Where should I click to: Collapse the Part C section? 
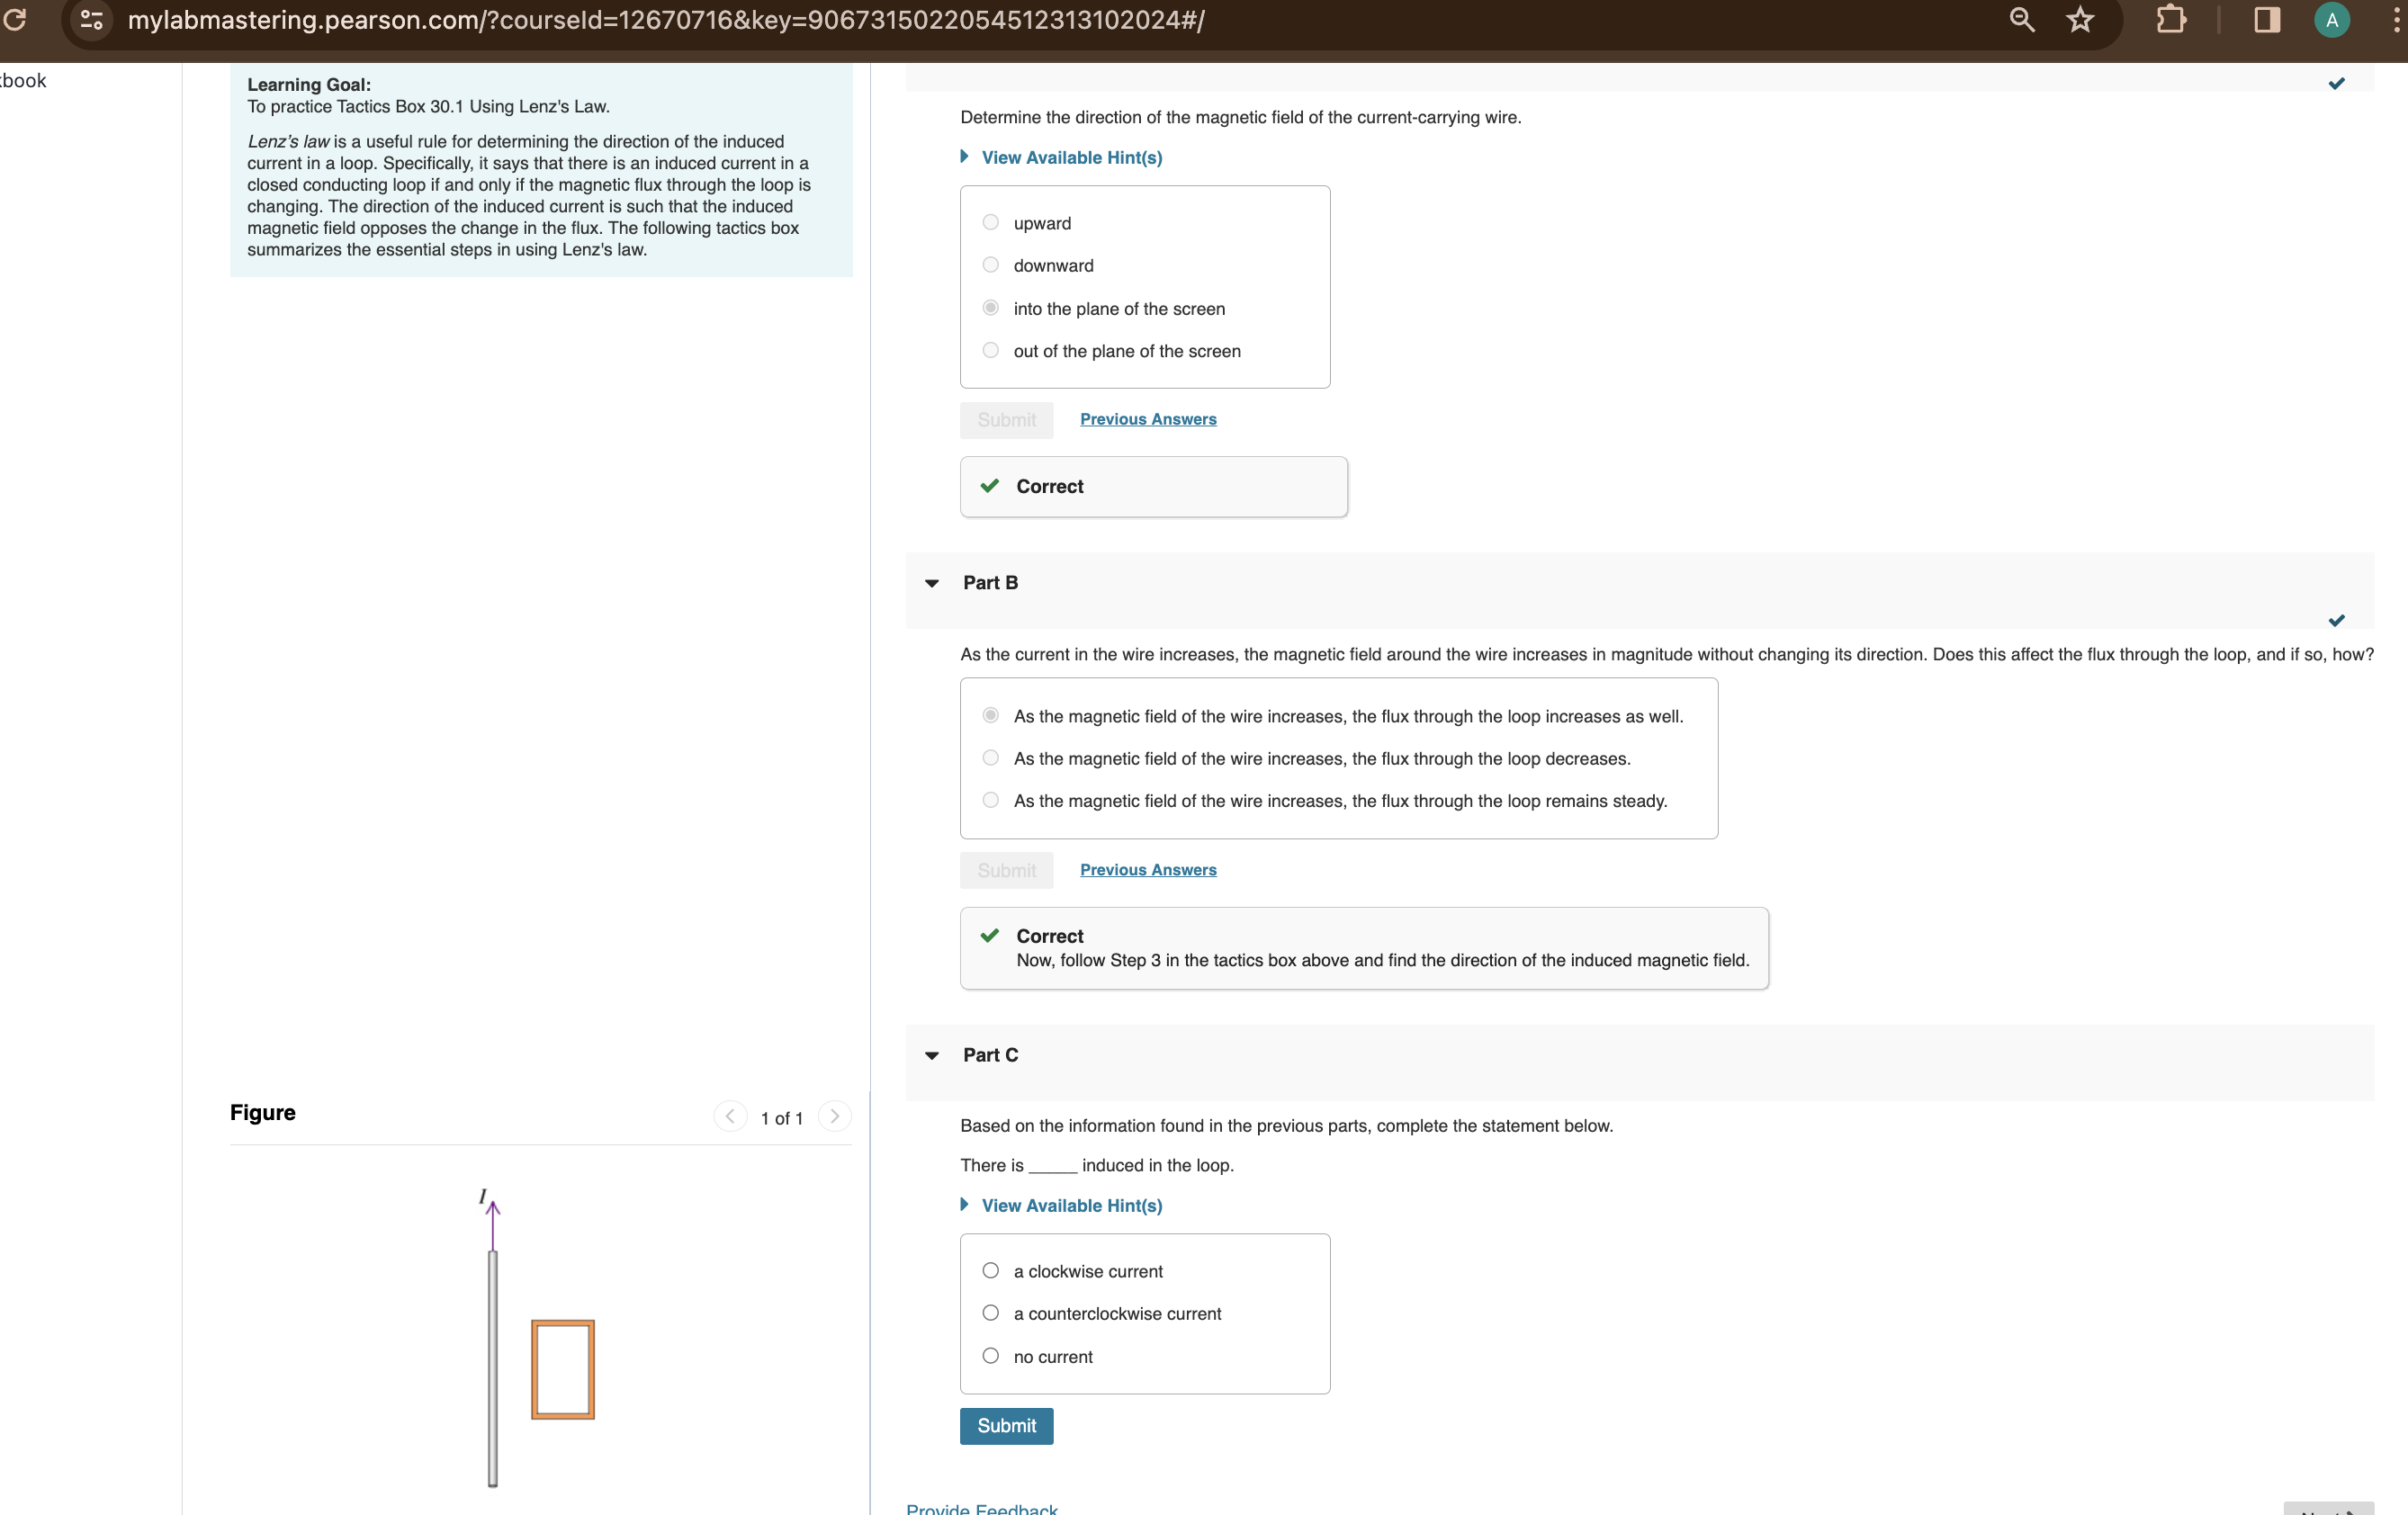[x=931, y=1055]
